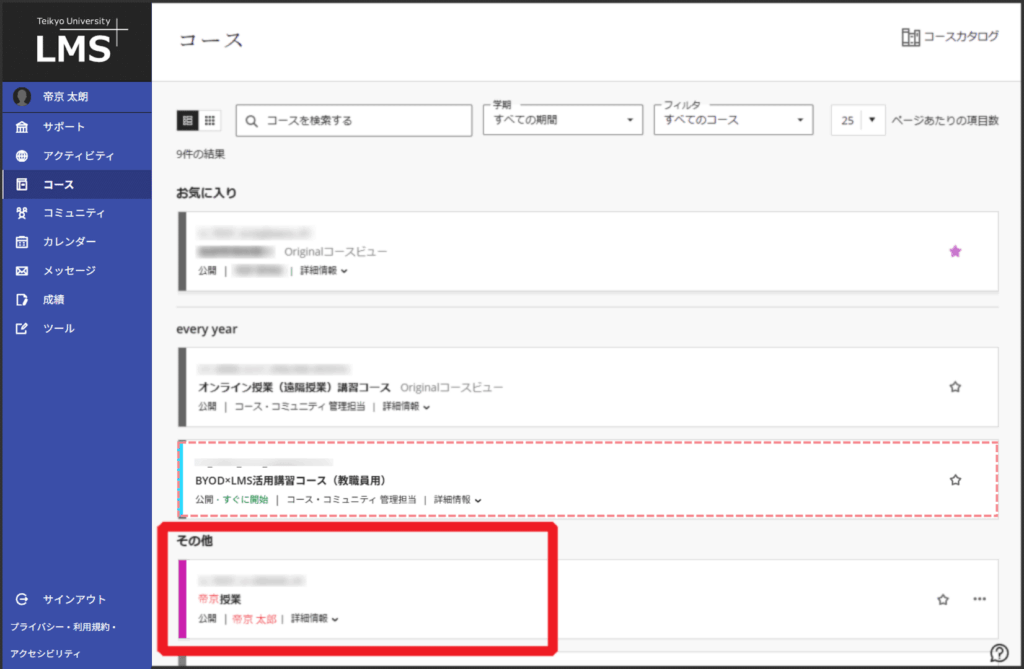Open the course catalog icon
The height and width of the screenshot is (669, 1024).
tap(910, 38)
